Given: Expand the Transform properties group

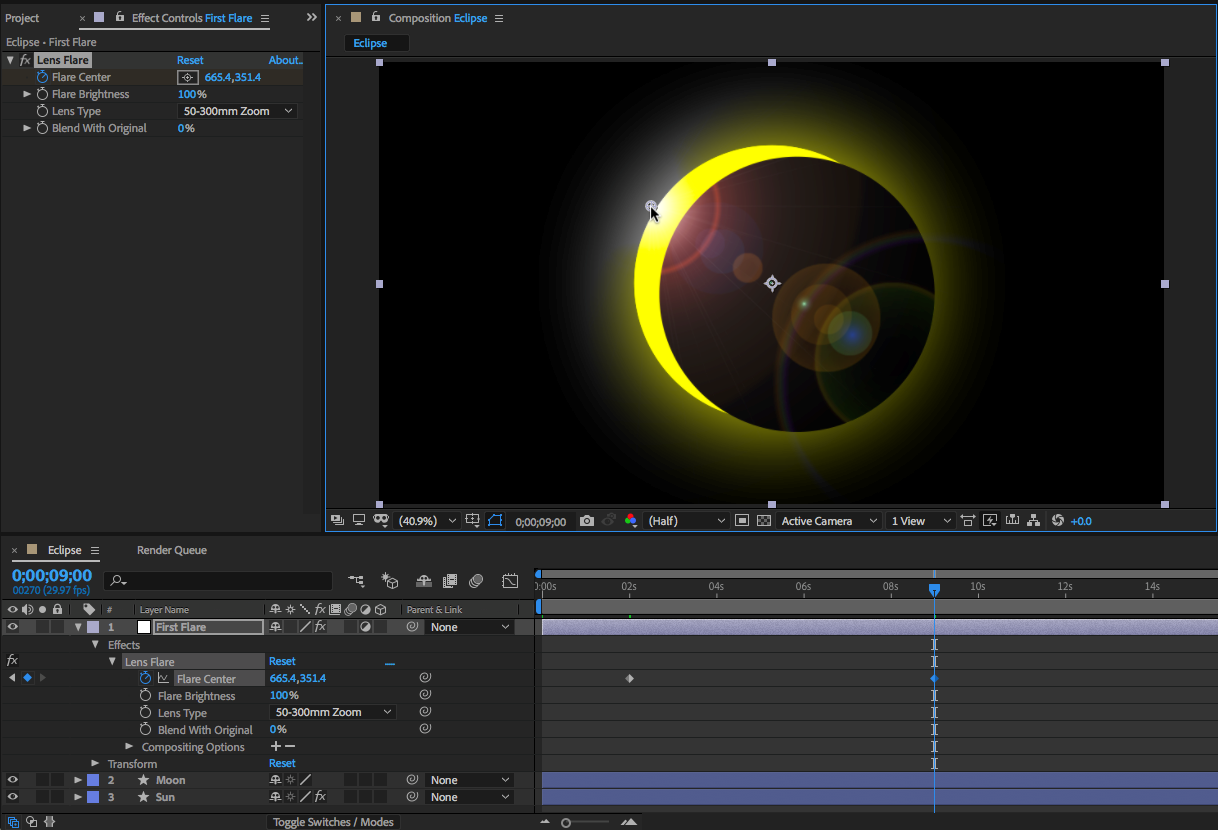Looking at the screenshot, I should pos(95,764).
